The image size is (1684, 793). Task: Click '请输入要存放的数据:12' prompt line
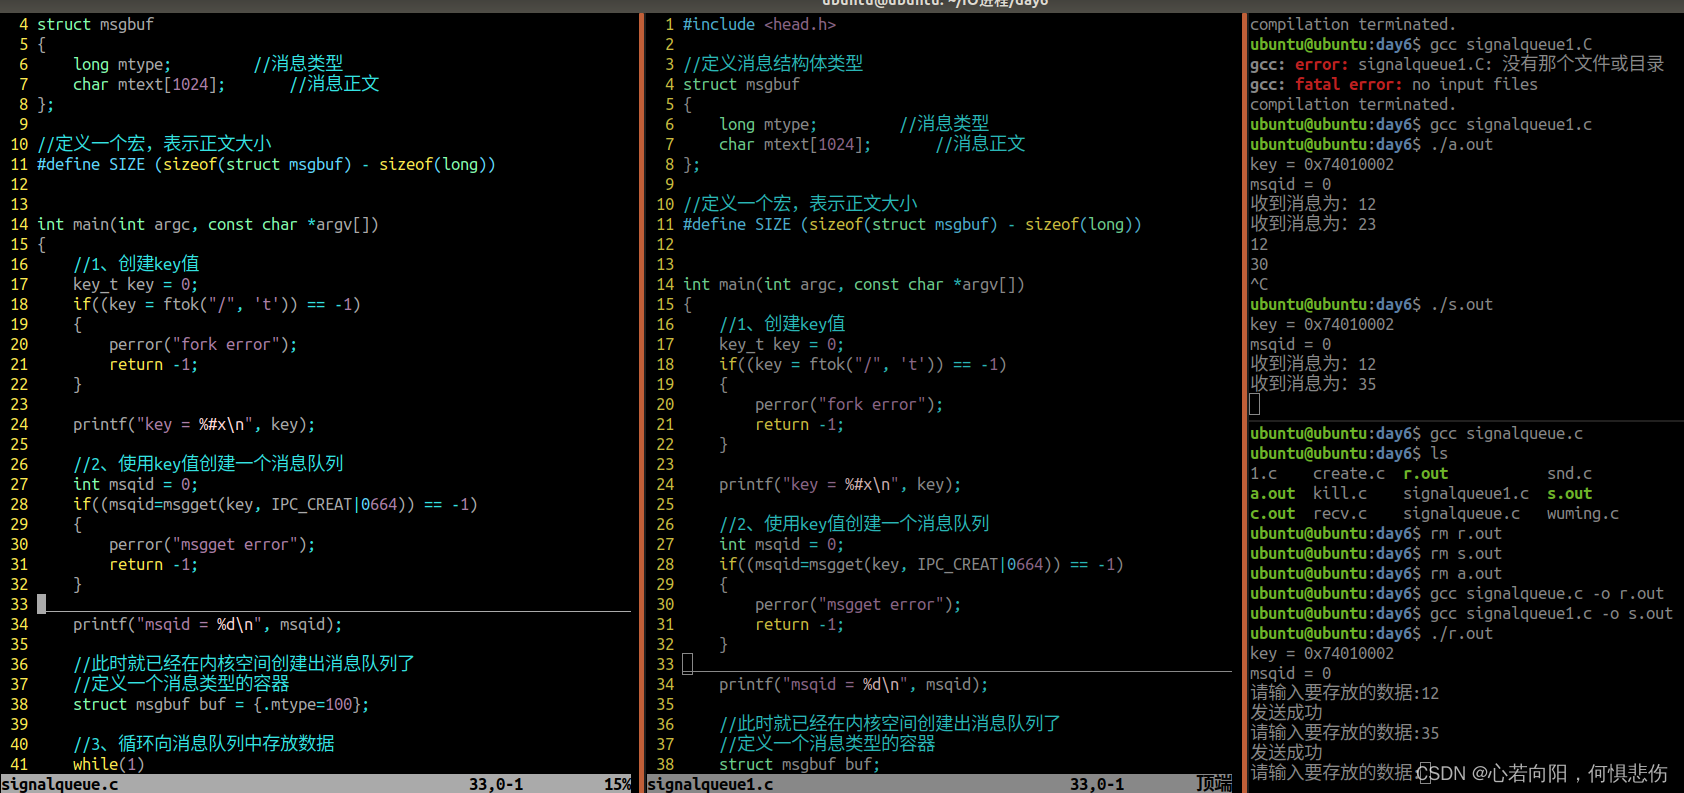click(1345, 693)
